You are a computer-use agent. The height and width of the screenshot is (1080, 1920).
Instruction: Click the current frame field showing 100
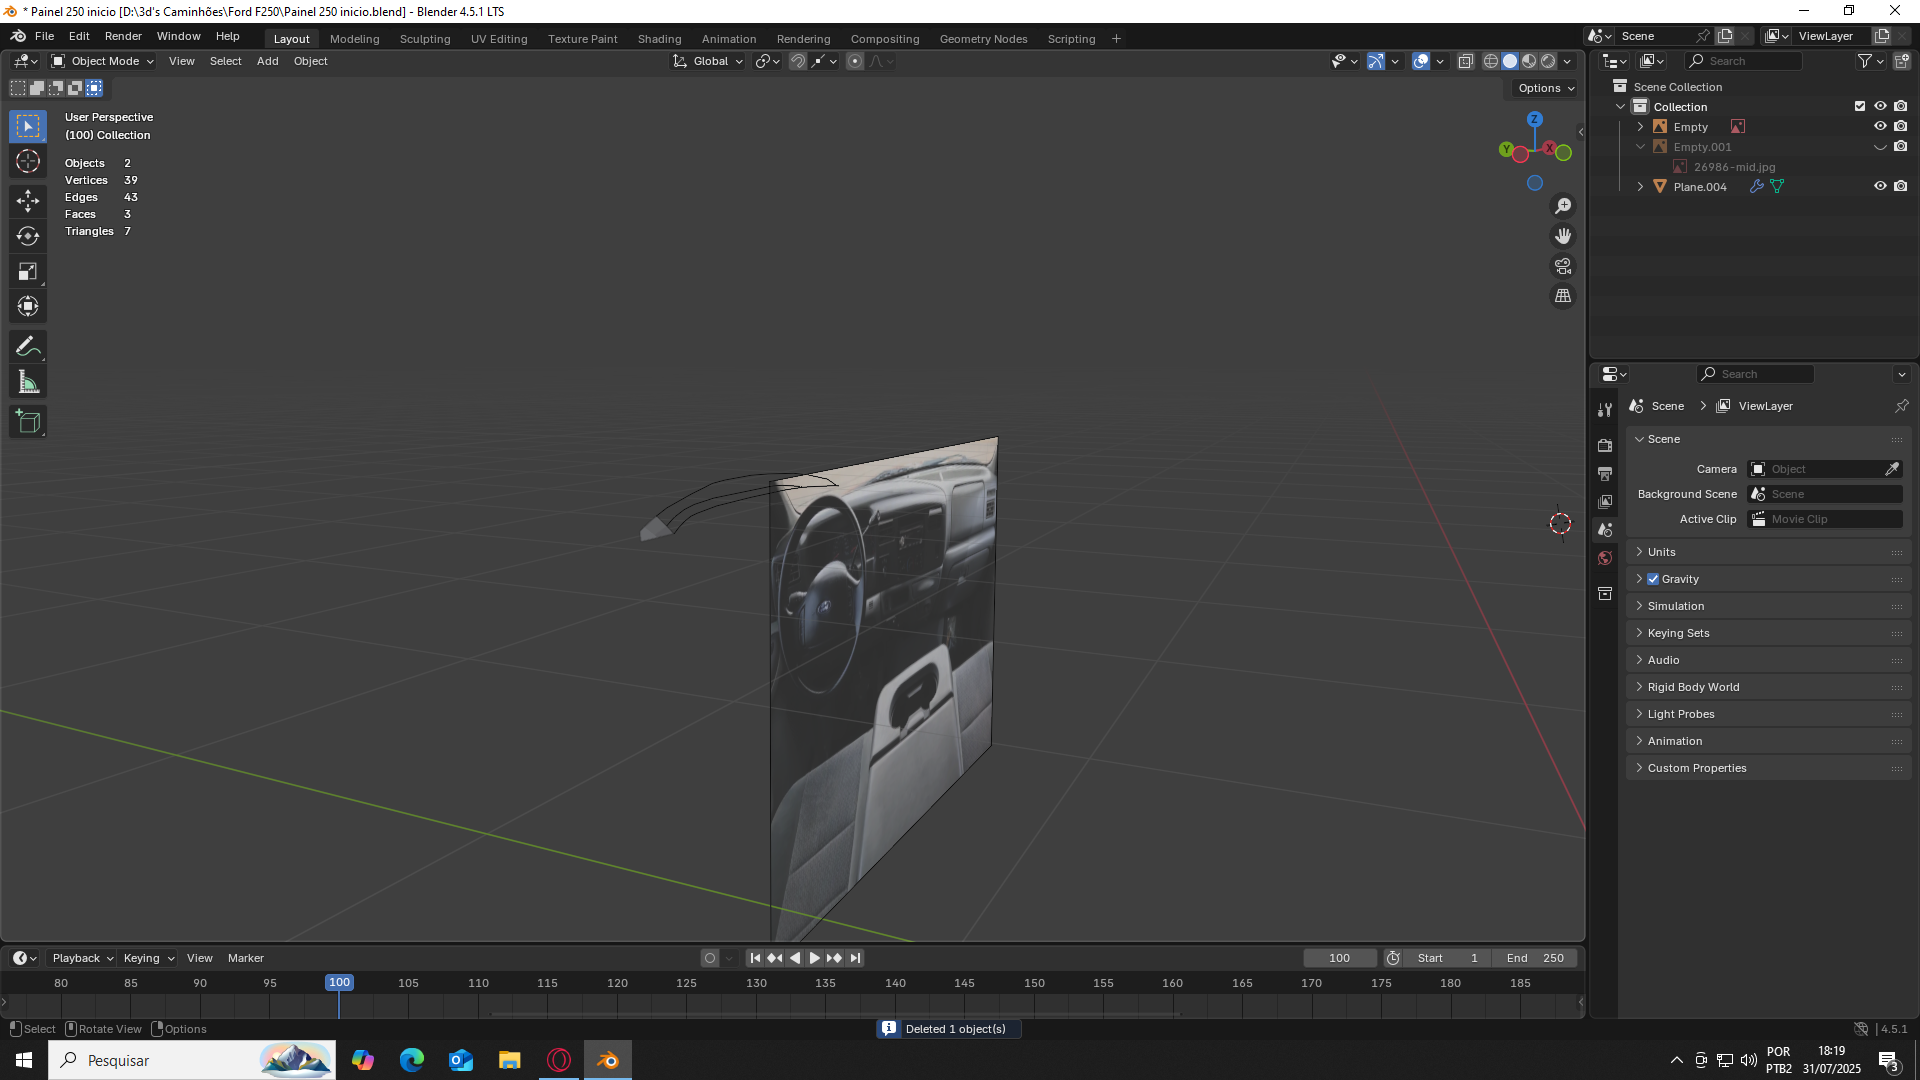1339,958
